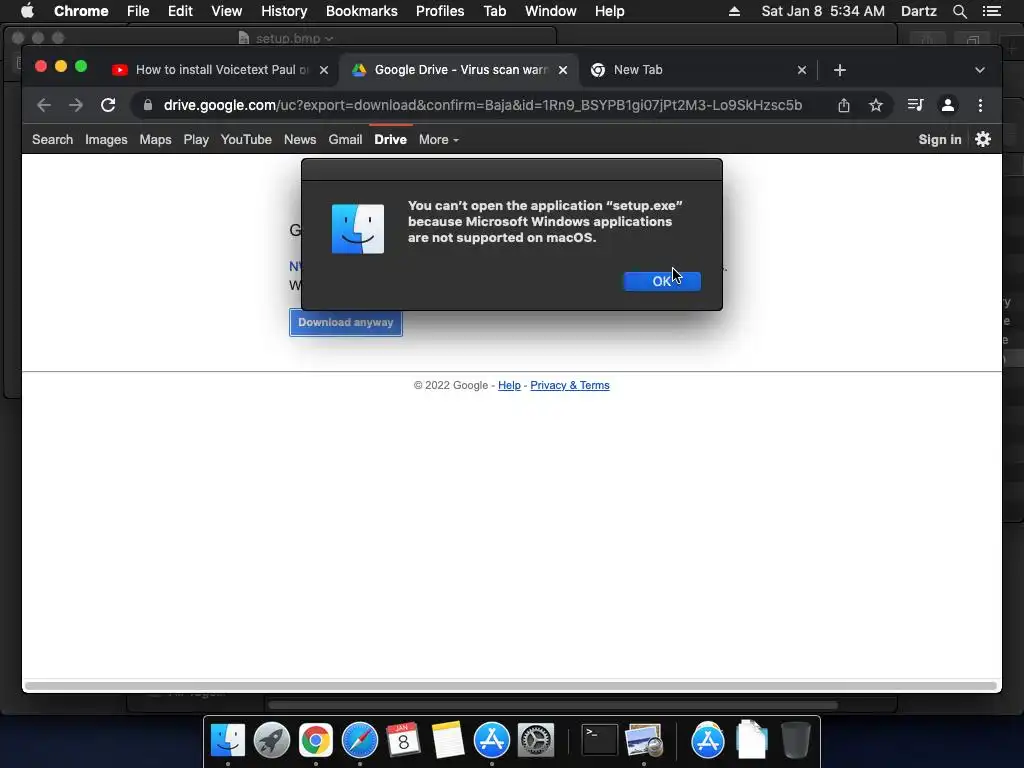The image size is (1024, 768).
Task: Open the media controls playlist icon
Action: coord(915,105)
